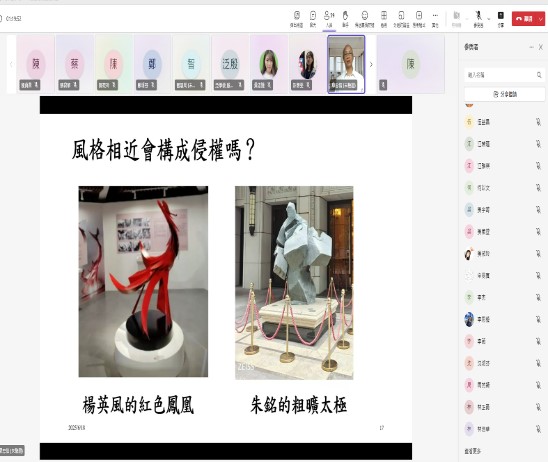Show previous participants with left chevron
This screenshot has height=462, width=548.
11,64
